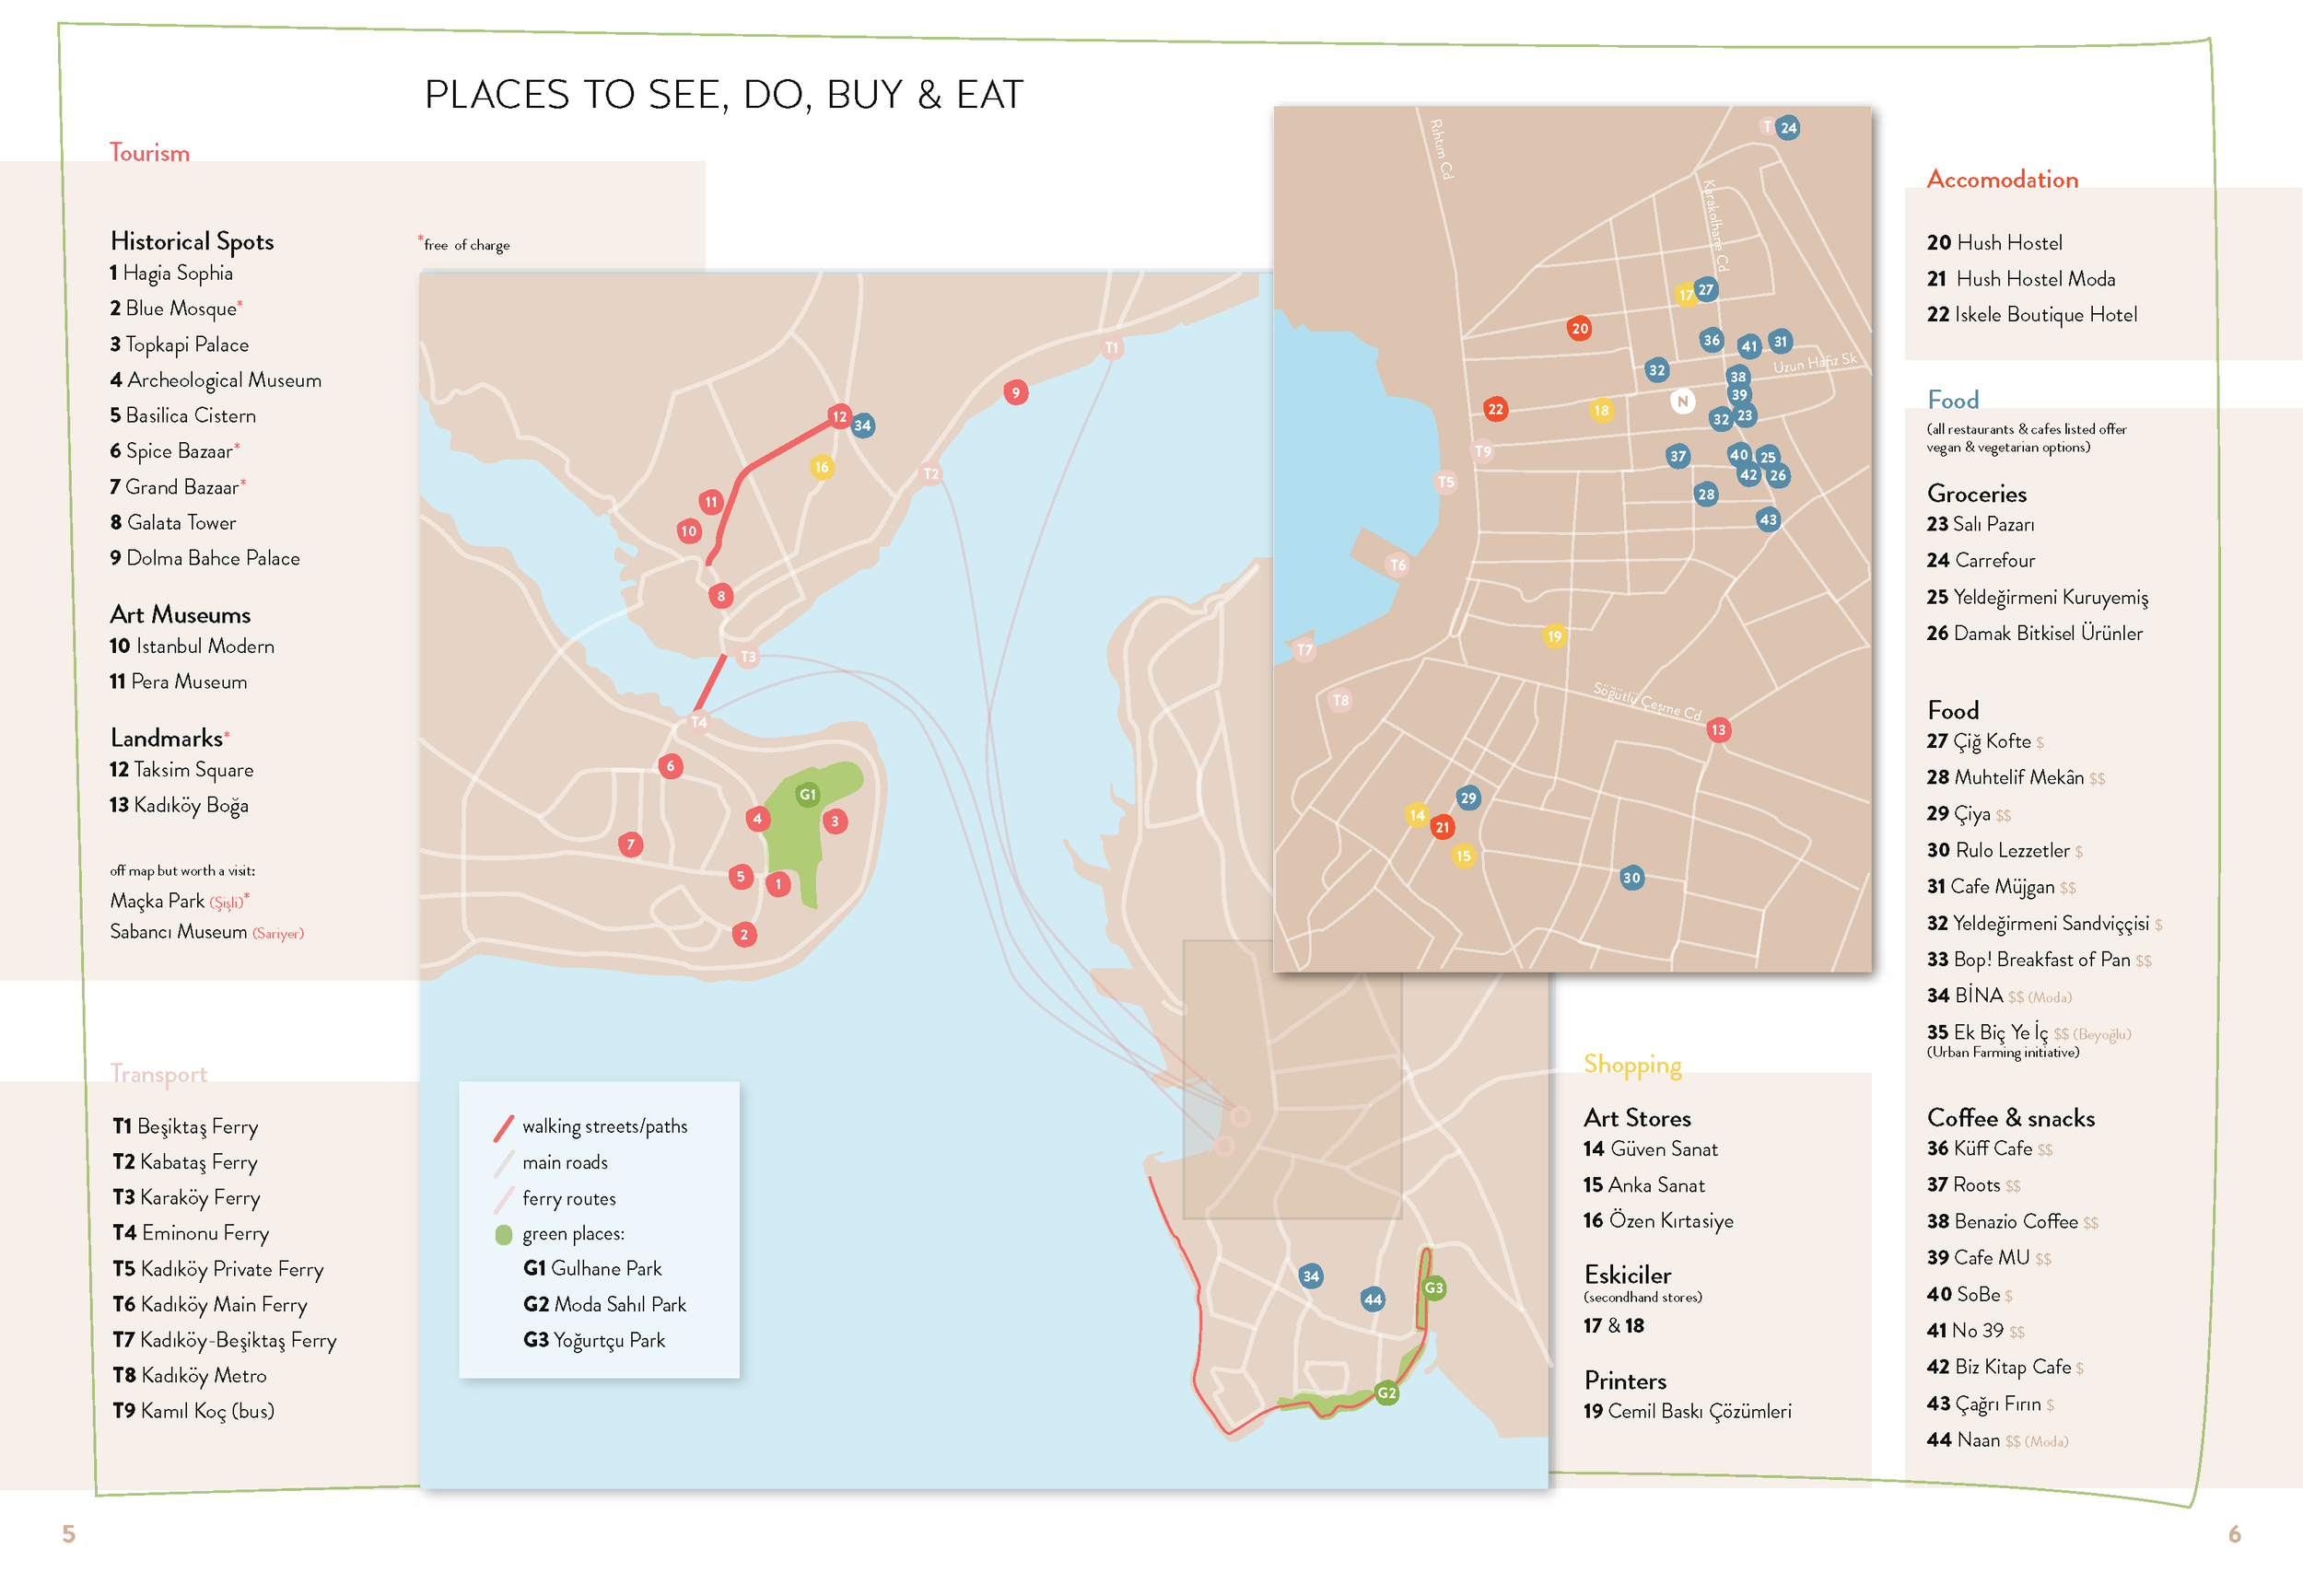Click the 'PLACES TO SEE, DO, BUY & EAT' title
2303x1596 pixels.
point(724,95)
